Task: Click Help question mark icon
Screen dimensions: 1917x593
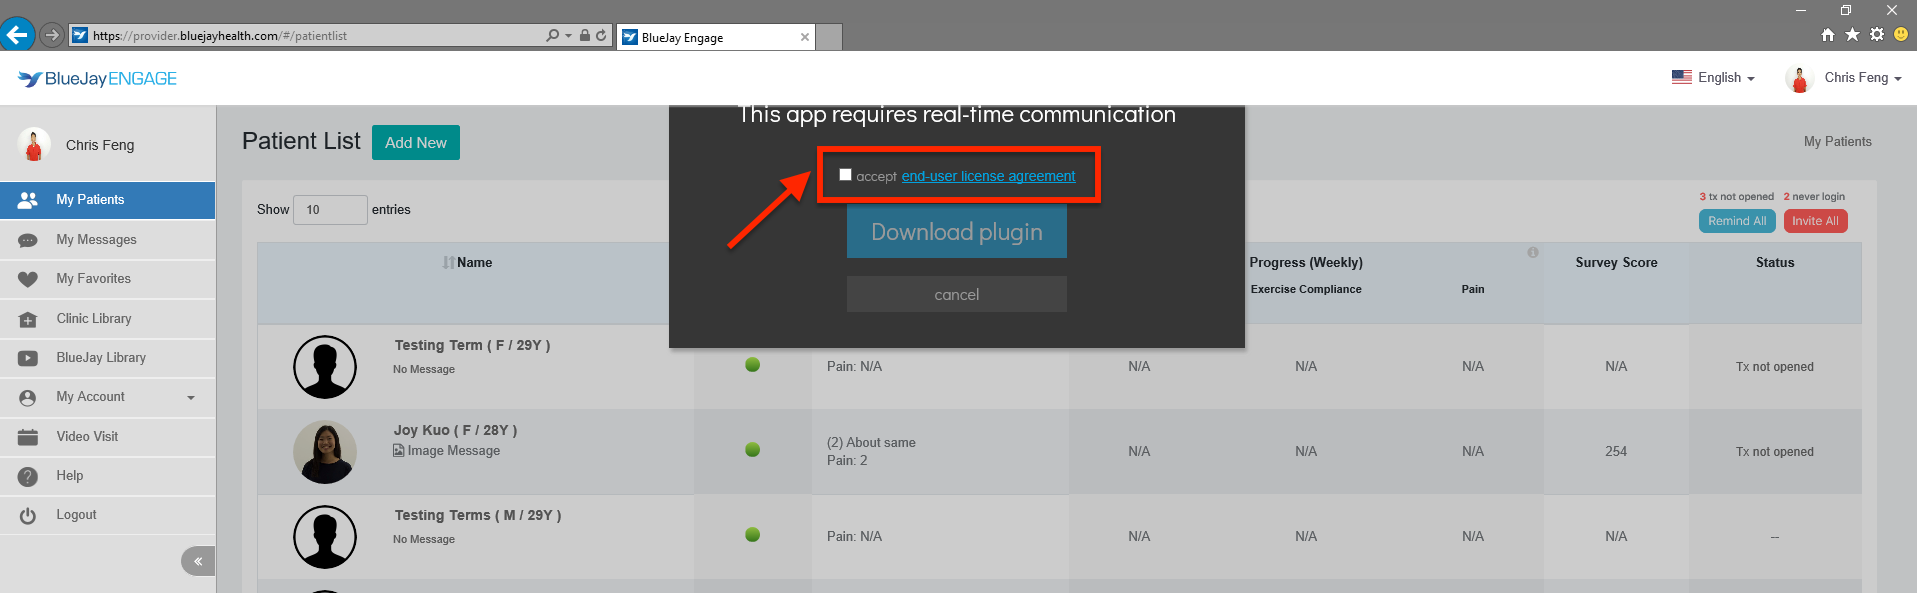Action: pos(28,476)
